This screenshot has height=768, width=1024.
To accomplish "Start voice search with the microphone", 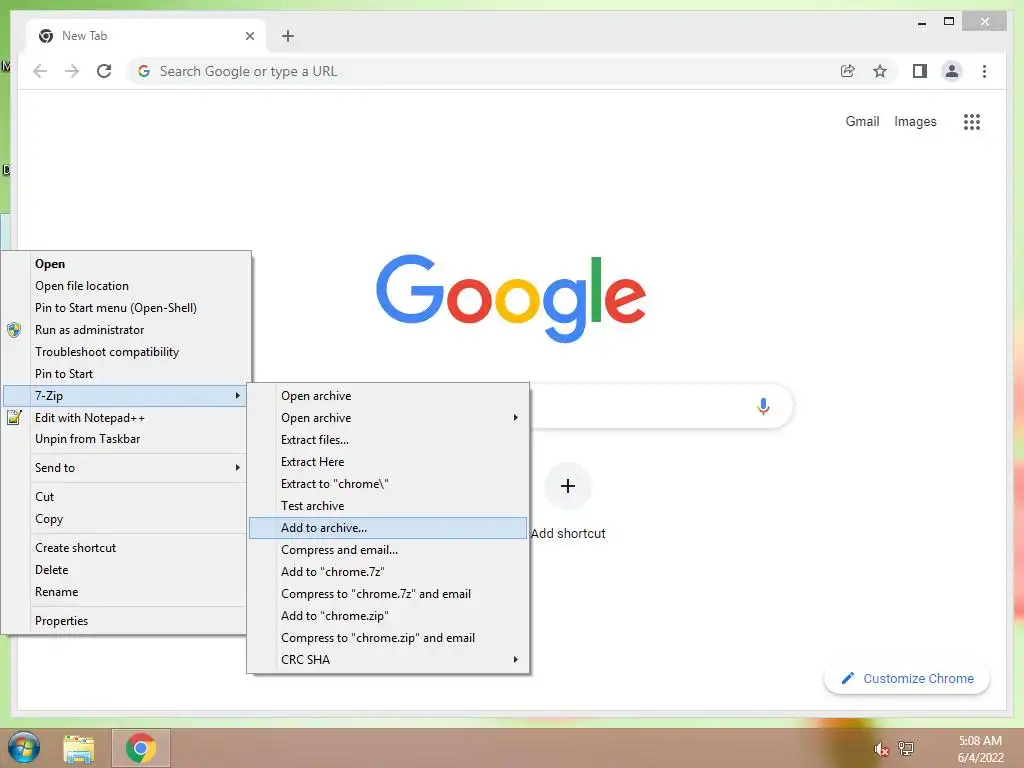I will point(763,406).
